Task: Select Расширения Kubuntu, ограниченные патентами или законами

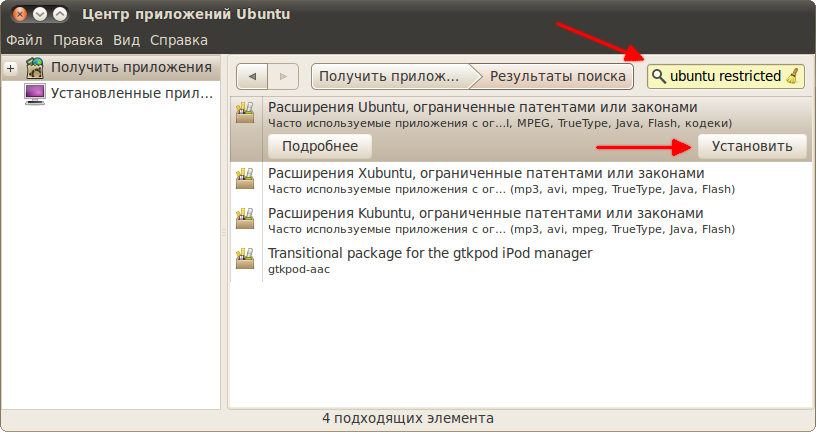Action: (x=486, y=213)
